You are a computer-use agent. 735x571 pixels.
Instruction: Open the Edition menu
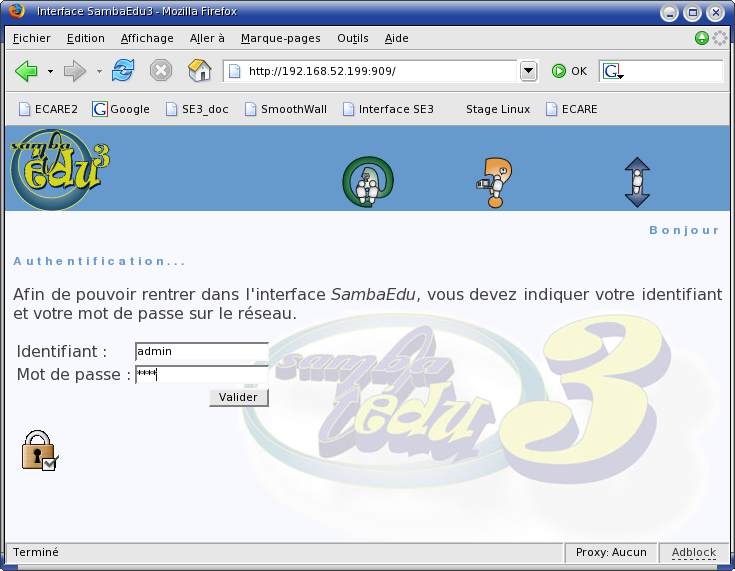coord(86,38)
